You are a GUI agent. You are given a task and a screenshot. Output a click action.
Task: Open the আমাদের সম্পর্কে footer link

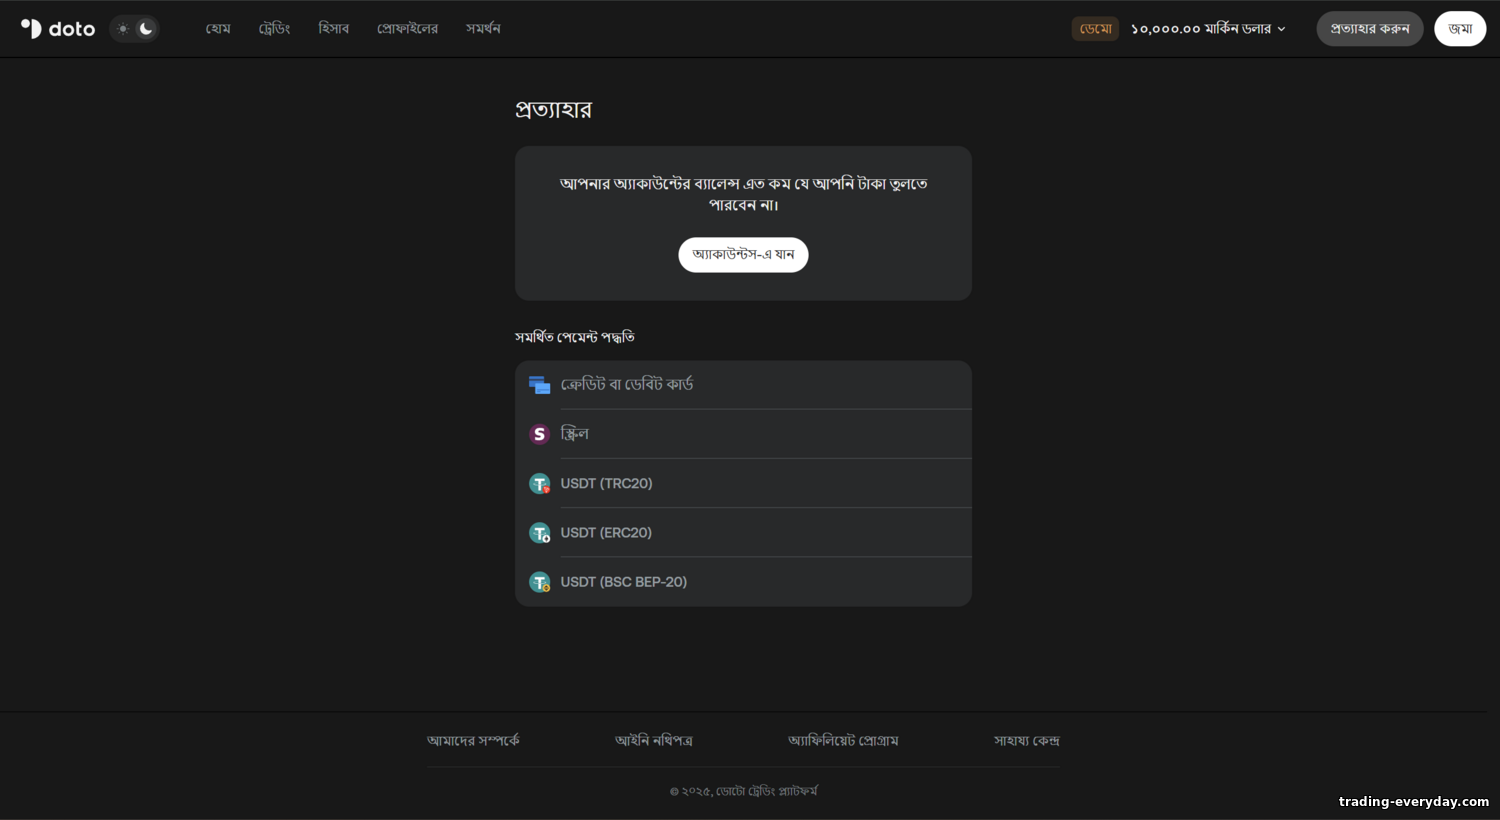473,741
